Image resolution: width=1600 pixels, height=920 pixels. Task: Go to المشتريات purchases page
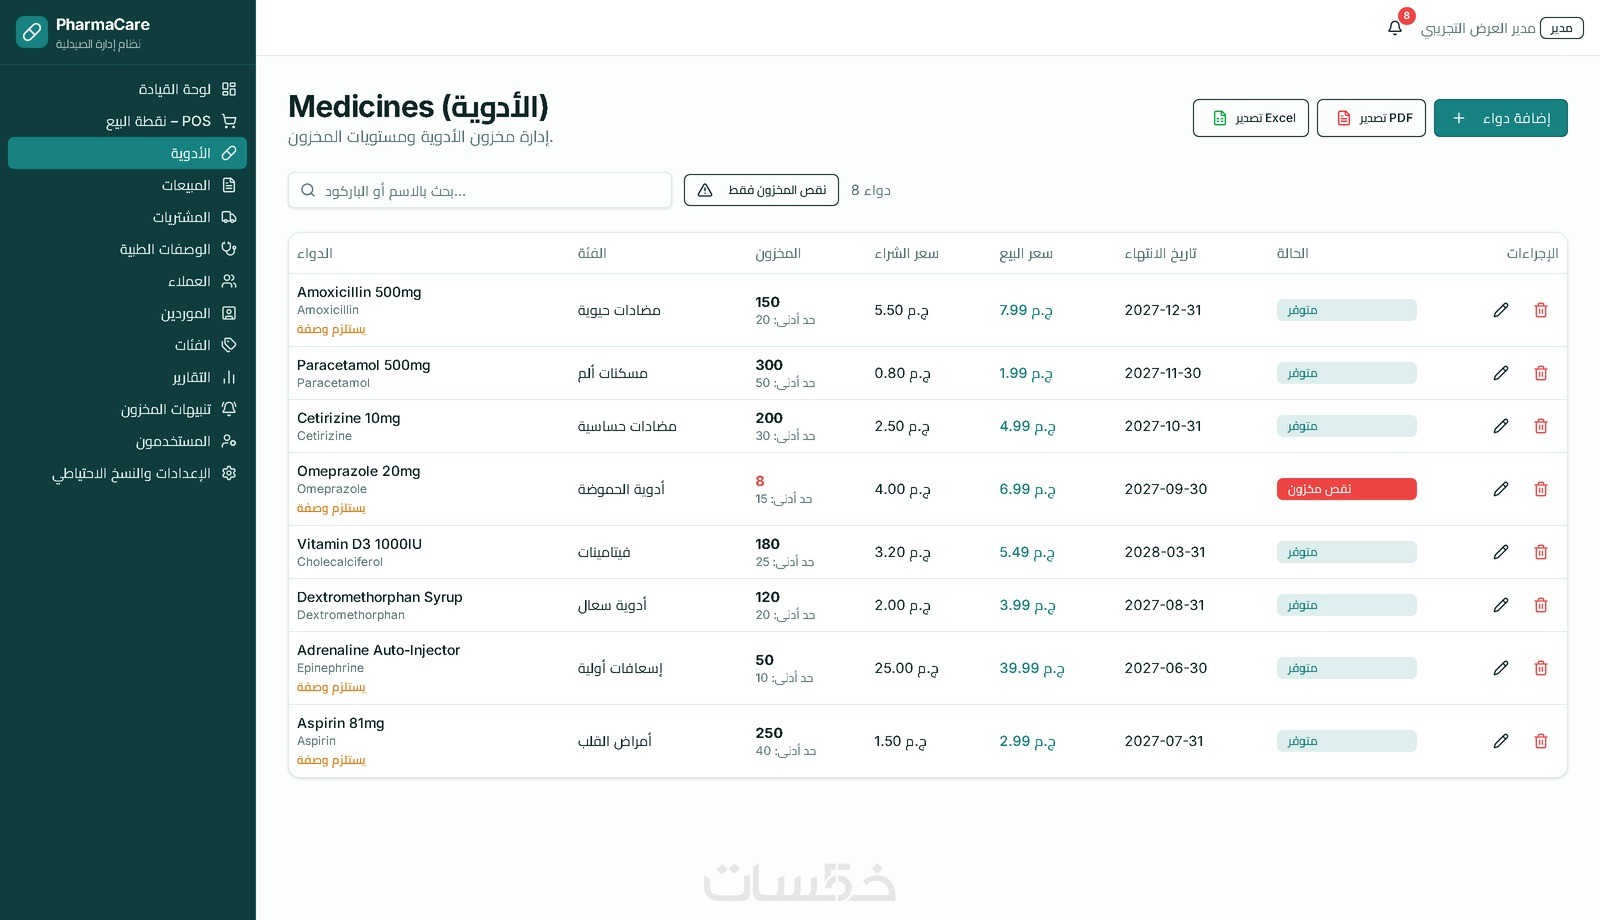pyautogui.click(x=127, y=217)
